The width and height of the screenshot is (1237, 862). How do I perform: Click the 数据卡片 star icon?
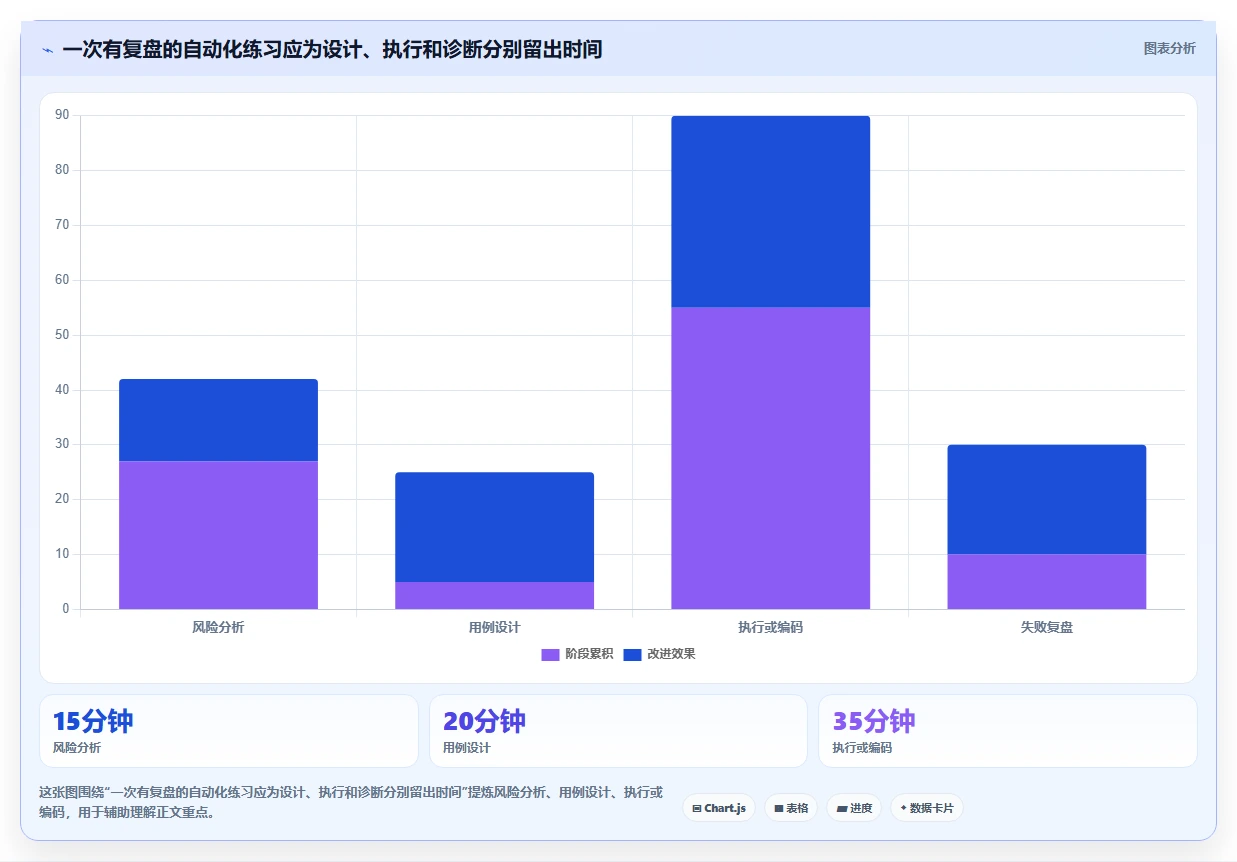(903, 808)
